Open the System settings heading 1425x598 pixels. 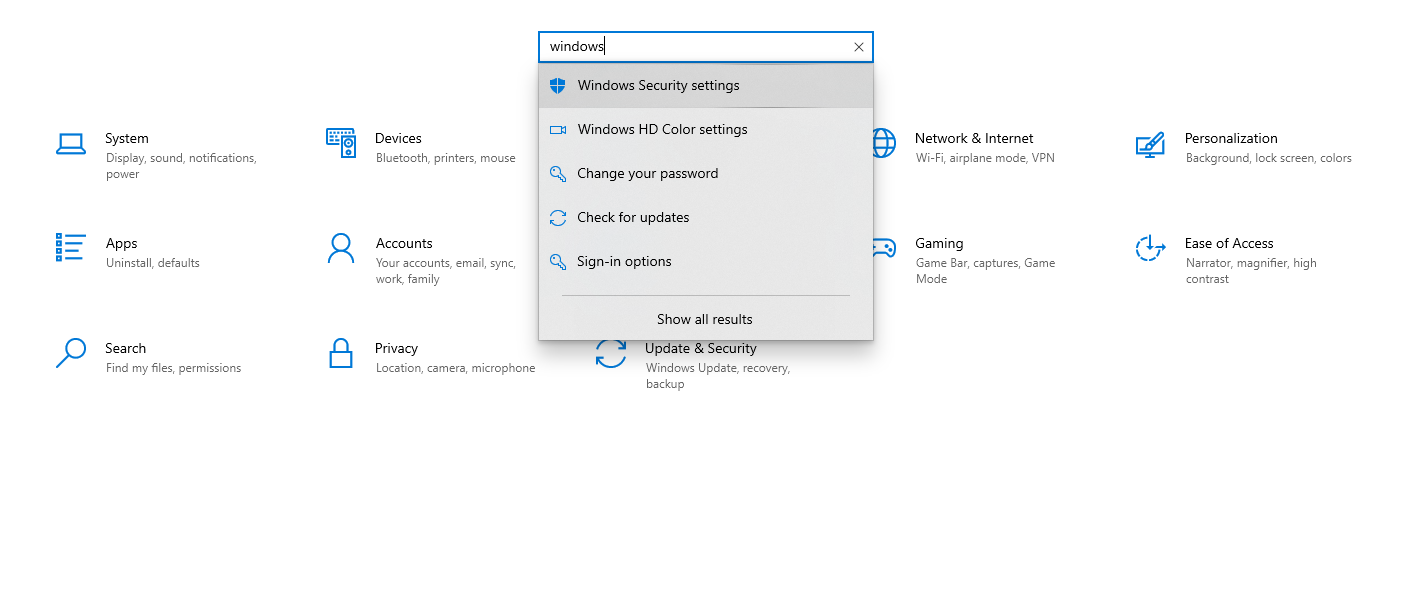(127, 139)
